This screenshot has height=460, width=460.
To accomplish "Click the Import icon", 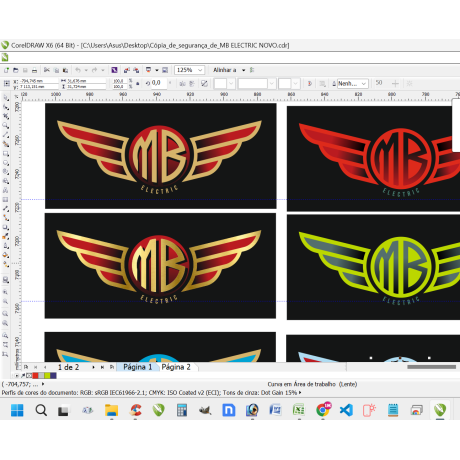I will (x=127, y=70).
